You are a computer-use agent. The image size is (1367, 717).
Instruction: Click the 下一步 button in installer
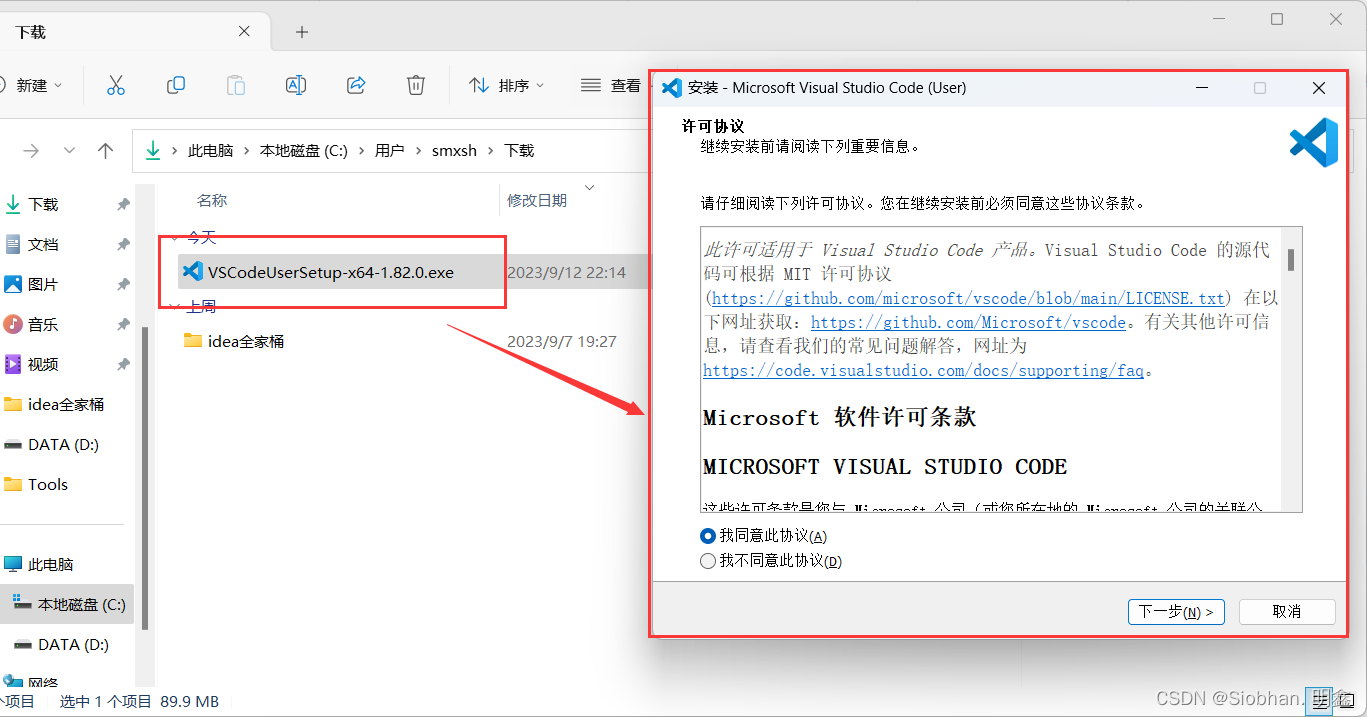click(x=1175, y=612)
